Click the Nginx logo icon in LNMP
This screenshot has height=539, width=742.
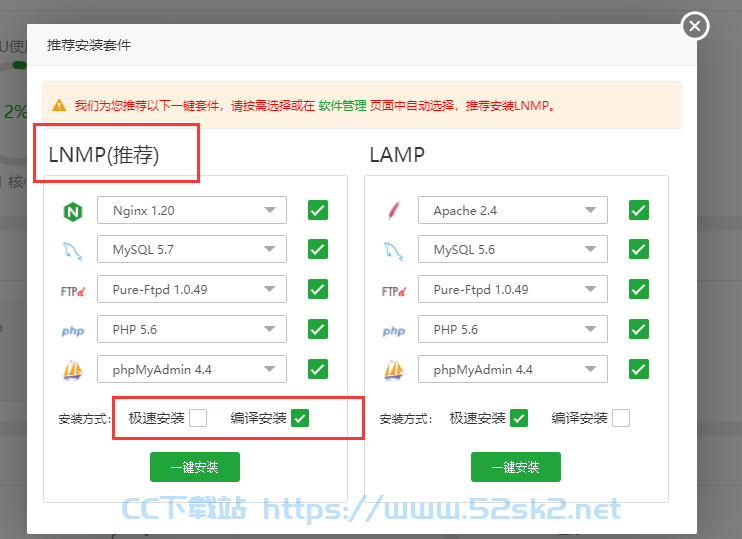(73, 212)
